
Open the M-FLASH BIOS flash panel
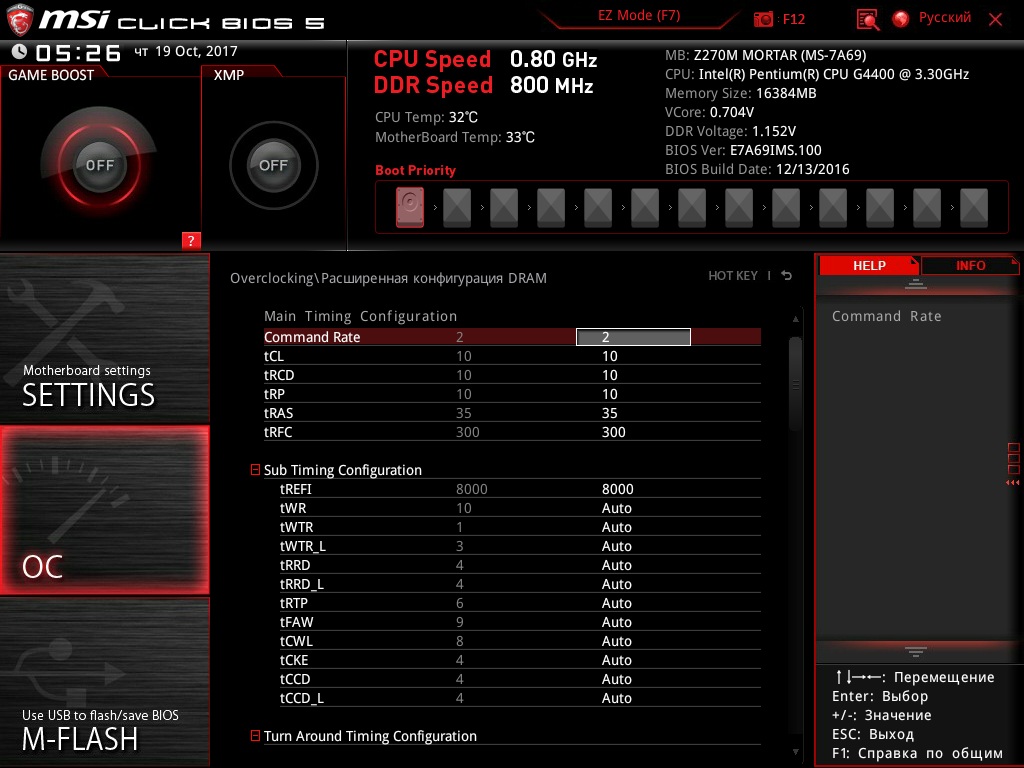pyautogui.click(x=104, y=682)
